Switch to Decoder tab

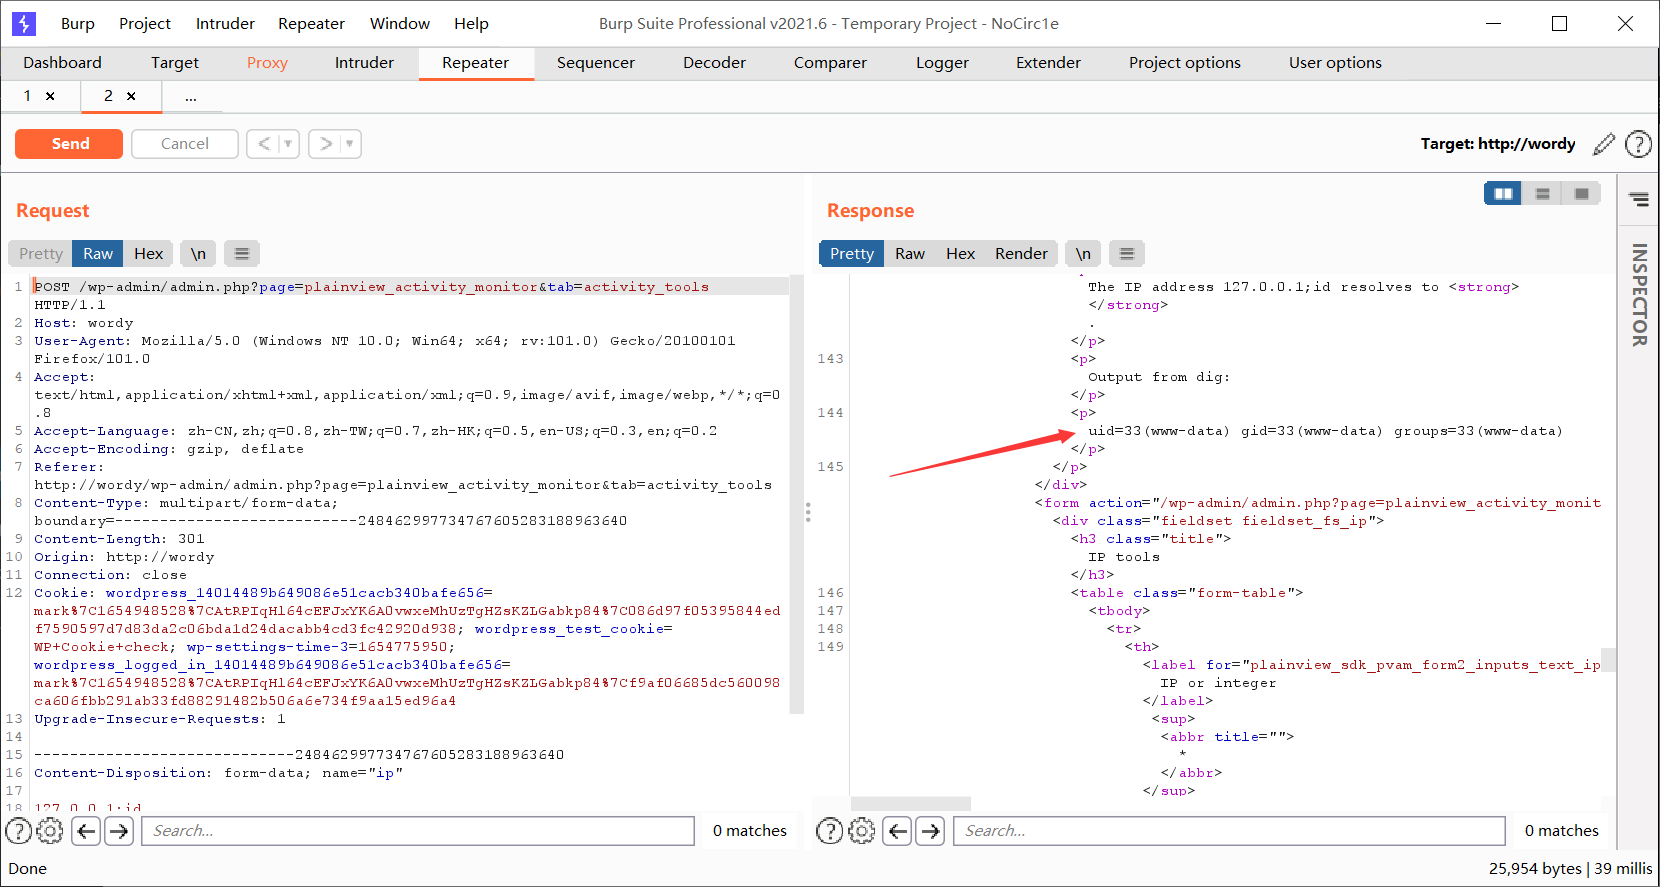pyautogui.click(x=714, y=62)
